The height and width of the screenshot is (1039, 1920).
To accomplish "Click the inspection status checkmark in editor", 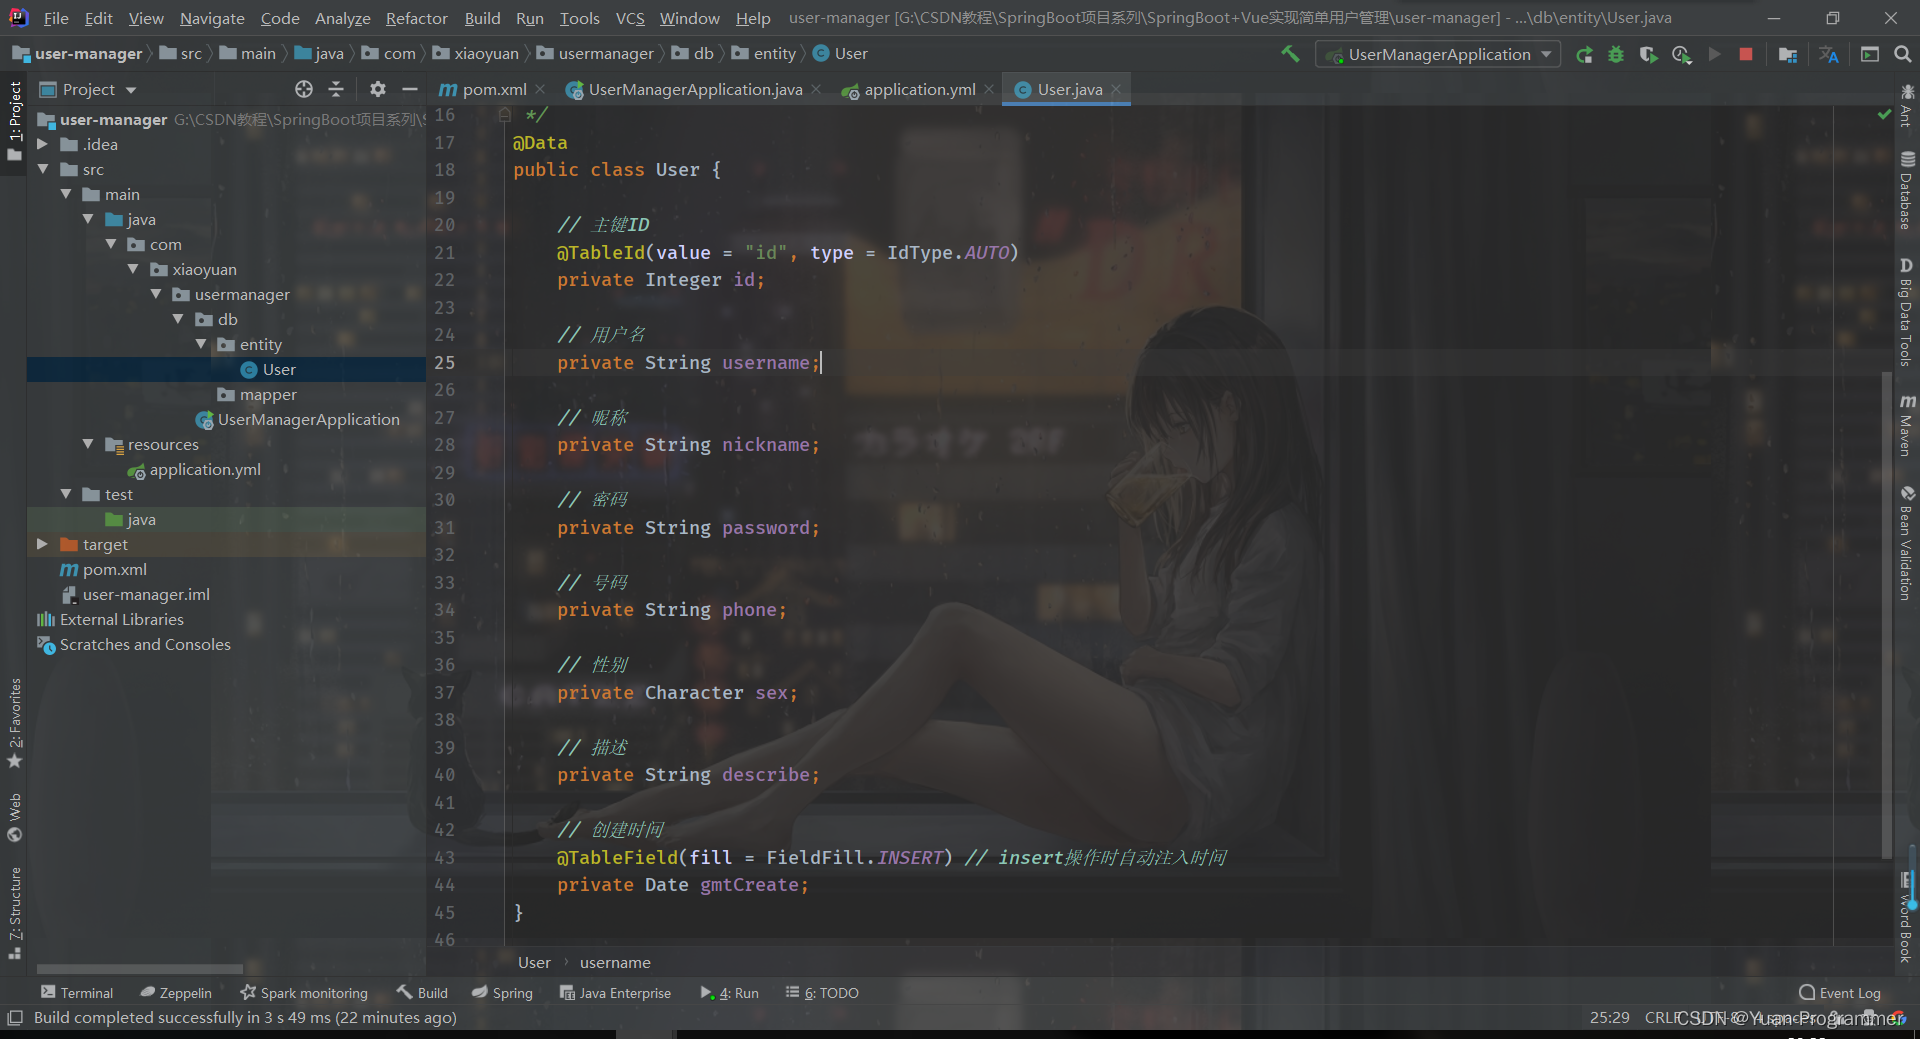I will point(1884,115).
